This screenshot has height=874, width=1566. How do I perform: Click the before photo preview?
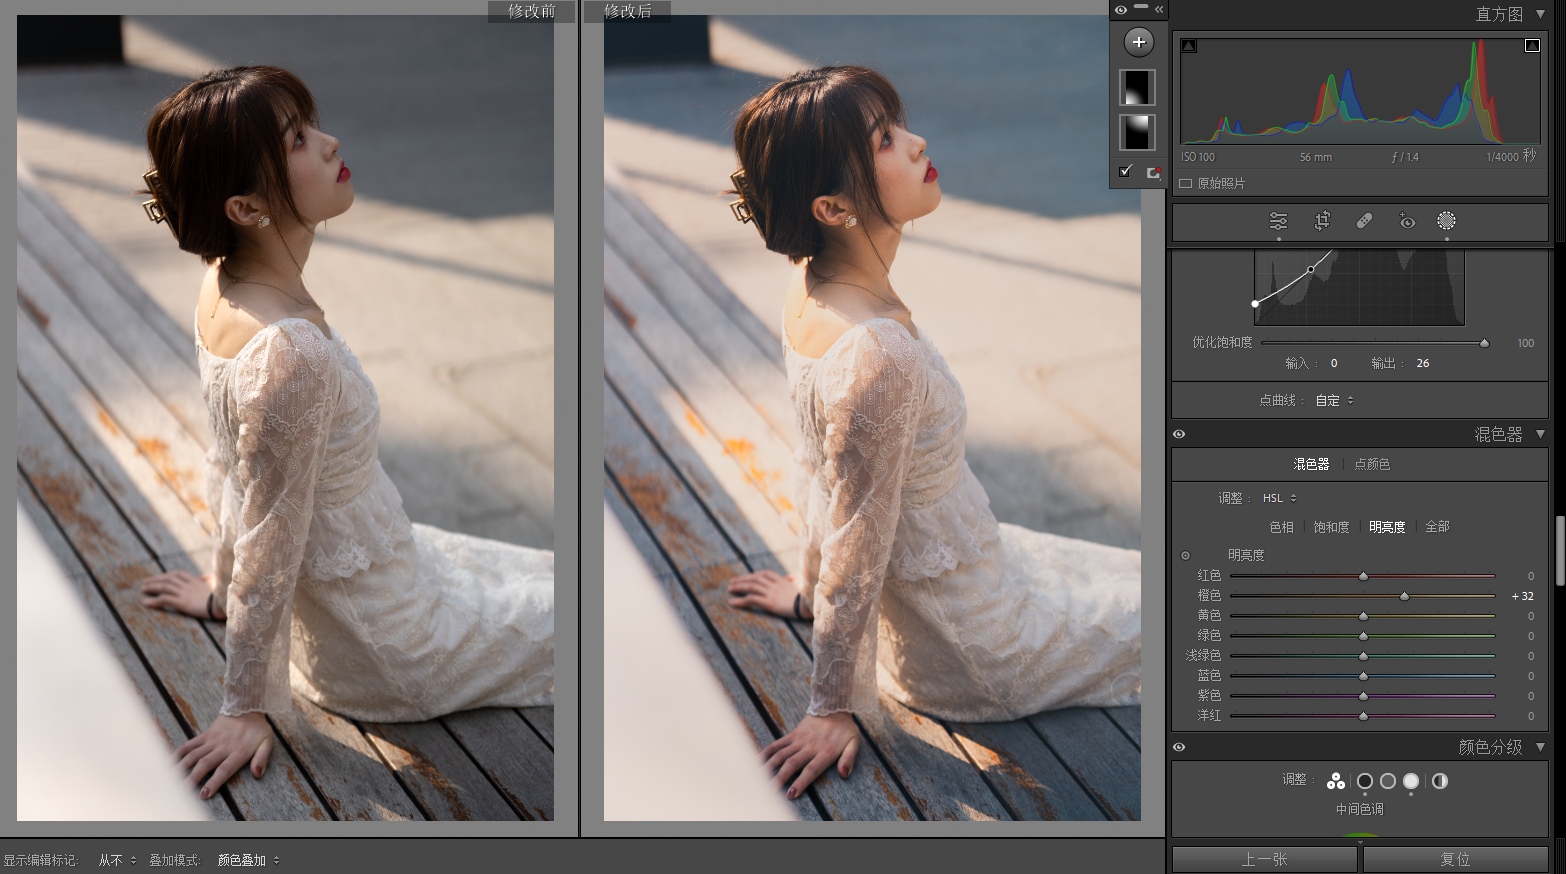coord(285,418)
